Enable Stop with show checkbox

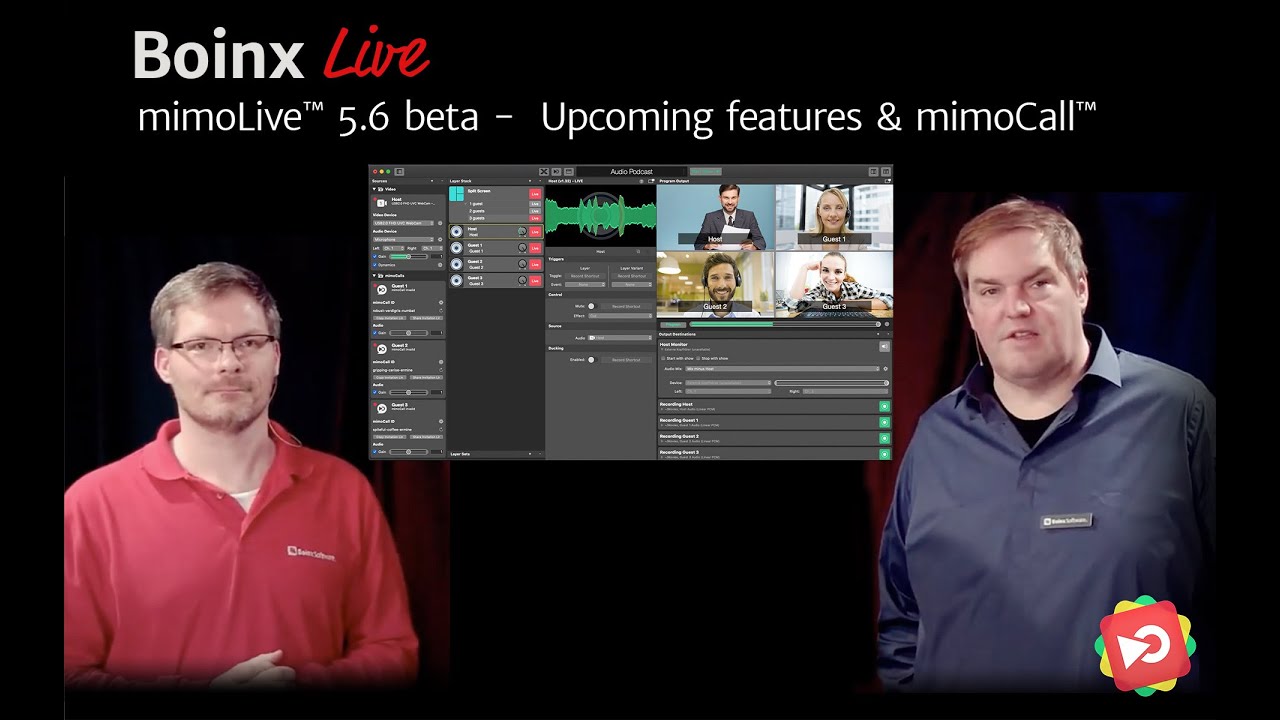pyautogui.click(x=698, y=358)
